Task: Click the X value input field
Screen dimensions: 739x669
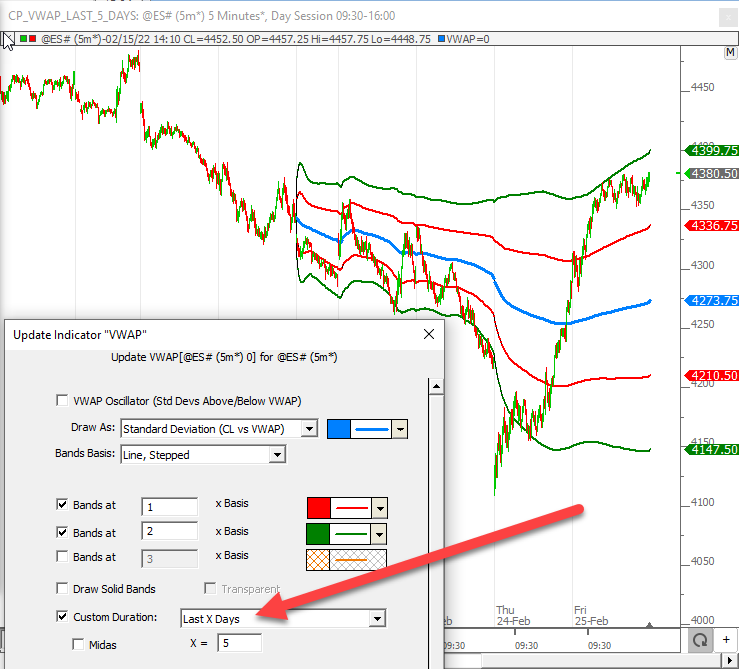Action: click(x=234, y=643)
